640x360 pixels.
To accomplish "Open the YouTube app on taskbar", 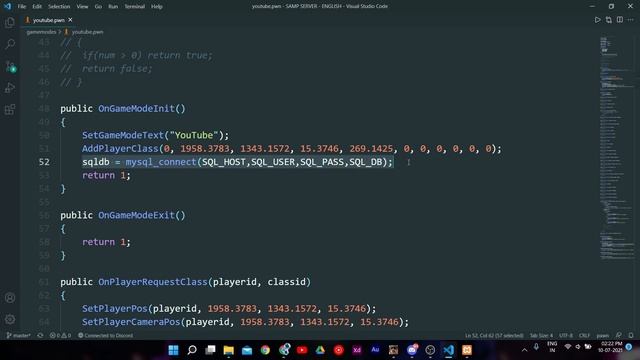I will tap(302, 350).
